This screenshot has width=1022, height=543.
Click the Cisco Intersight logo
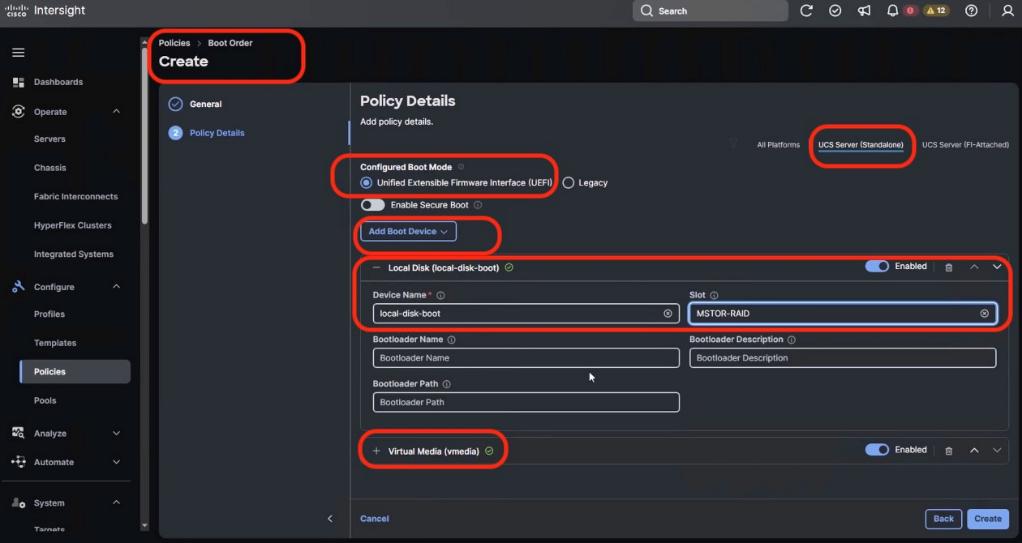click(45, 10)
